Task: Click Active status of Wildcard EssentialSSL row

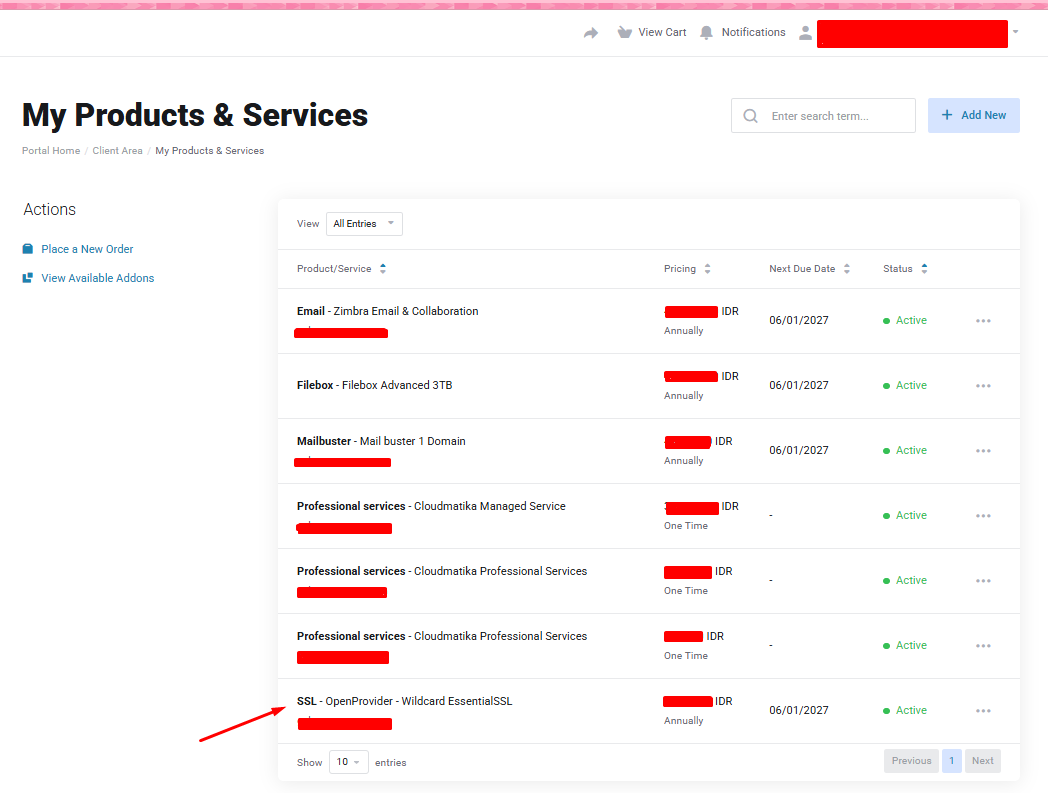Action: (x=905, y=710)
